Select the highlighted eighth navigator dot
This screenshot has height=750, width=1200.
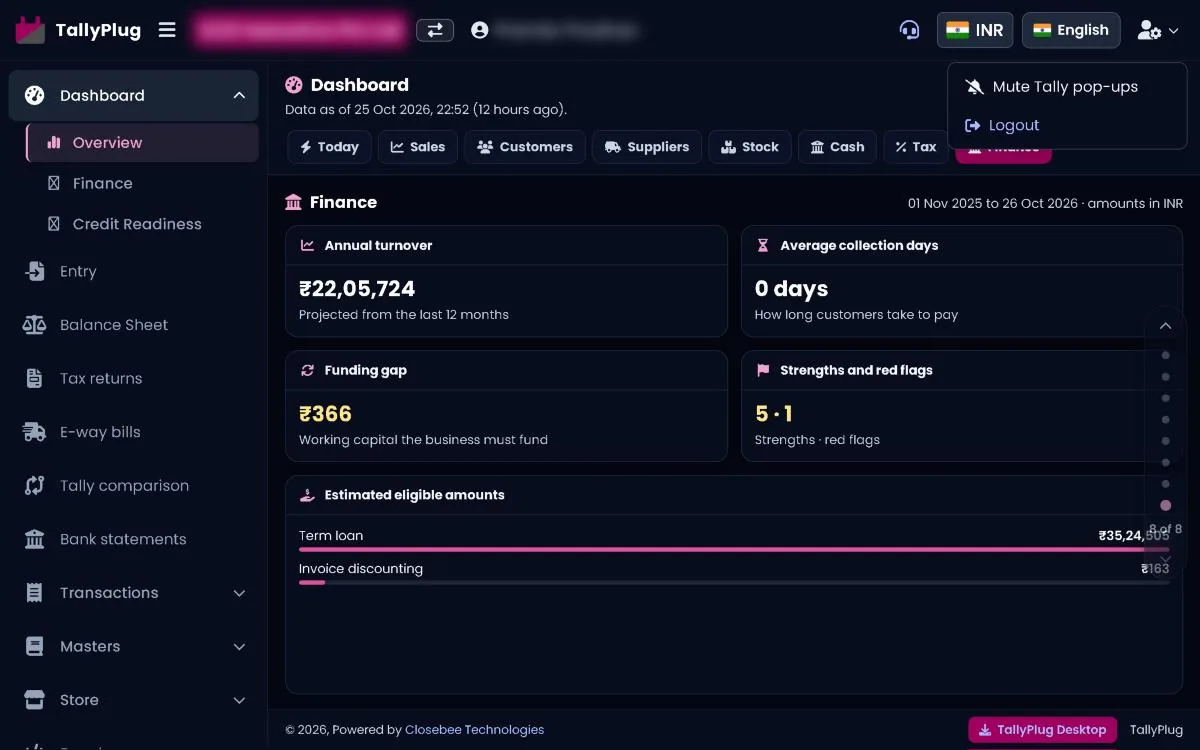[x=1165, y=506]
